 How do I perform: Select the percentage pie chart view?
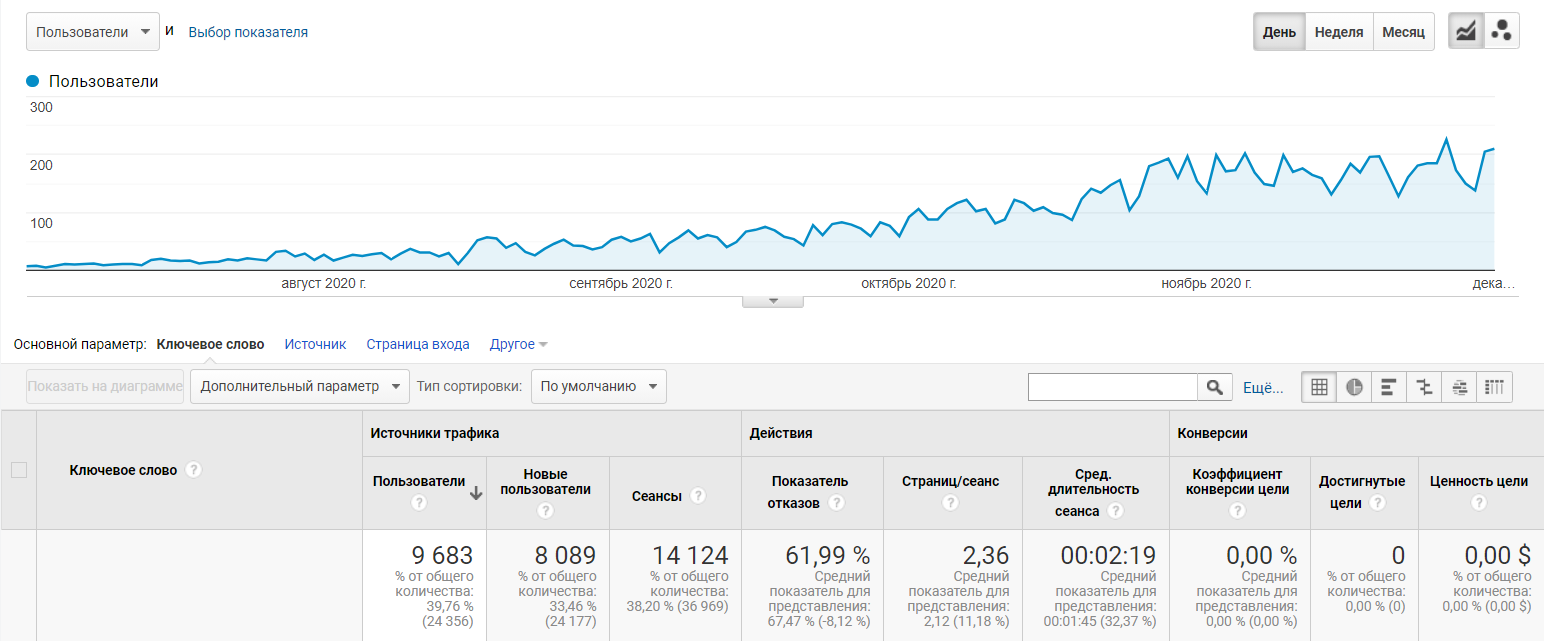[1354, 387]
